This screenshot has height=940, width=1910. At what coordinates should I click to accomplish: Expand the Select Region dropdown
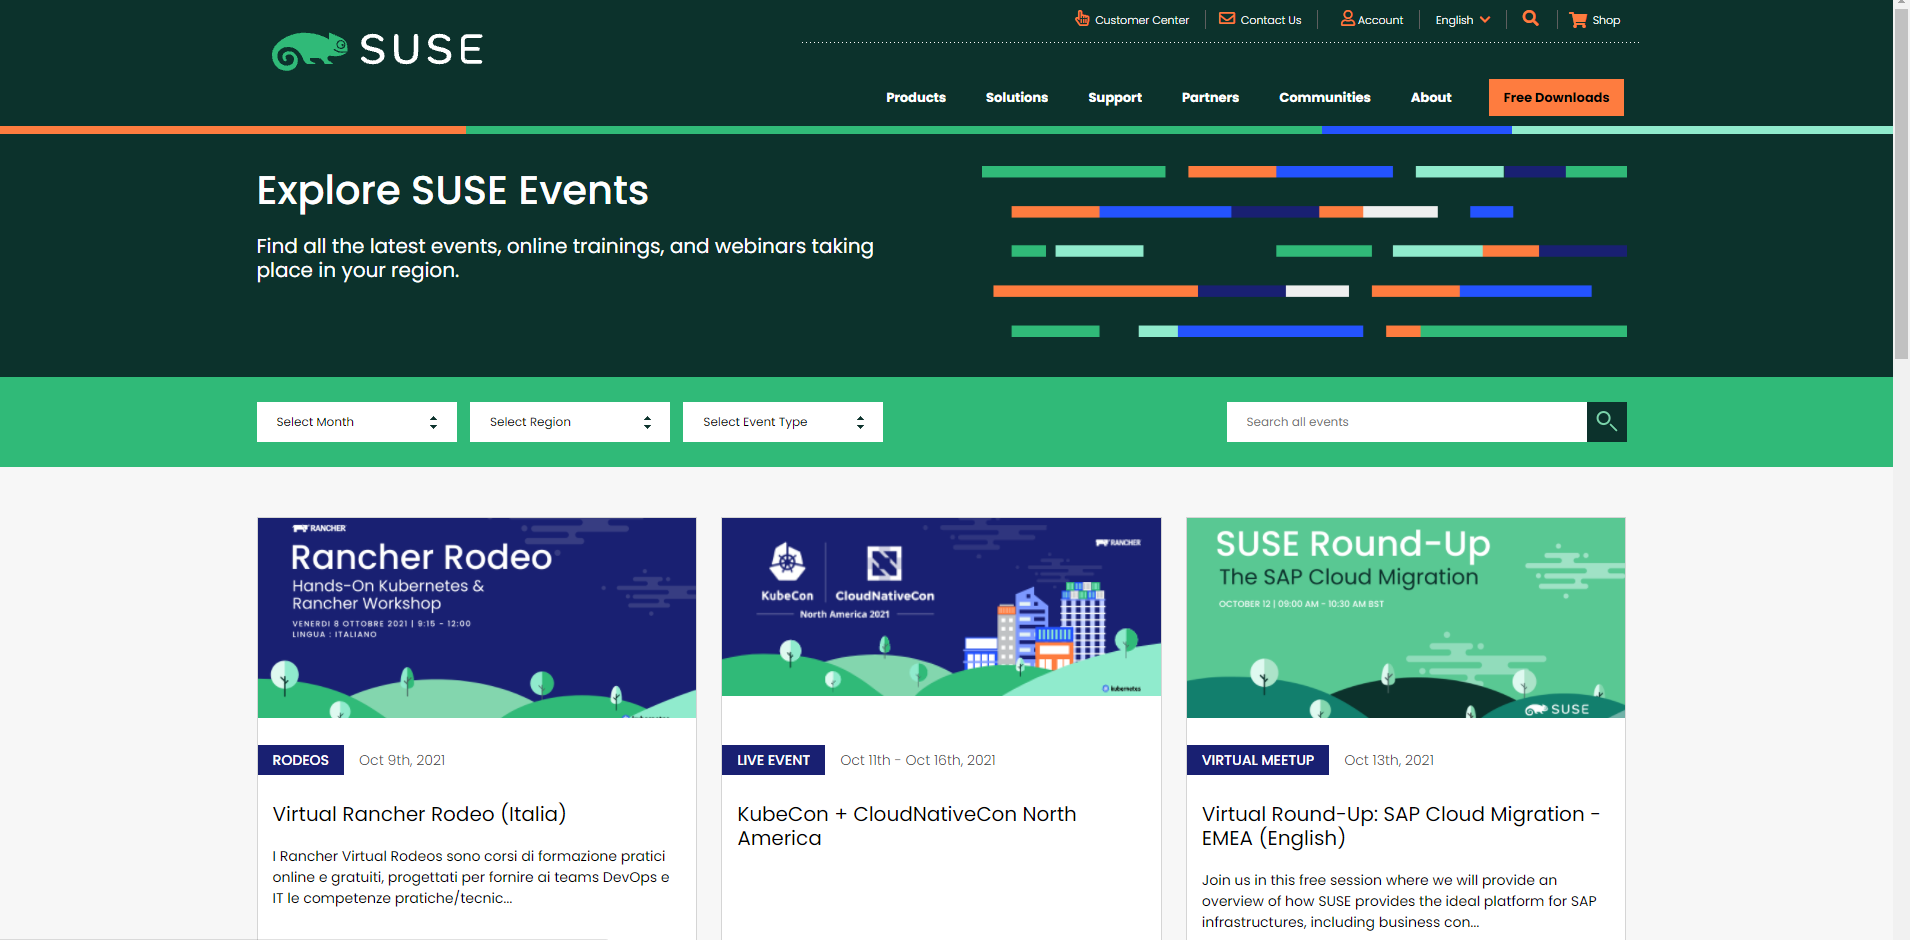(x=570, y=422)
